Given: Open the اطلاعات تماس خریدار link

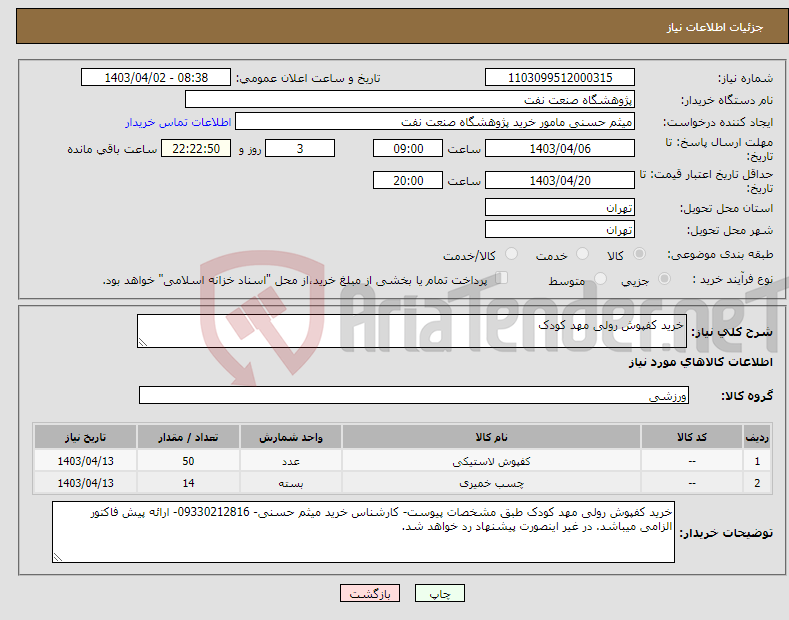Looking at the screenshot, I should (178, 122).
